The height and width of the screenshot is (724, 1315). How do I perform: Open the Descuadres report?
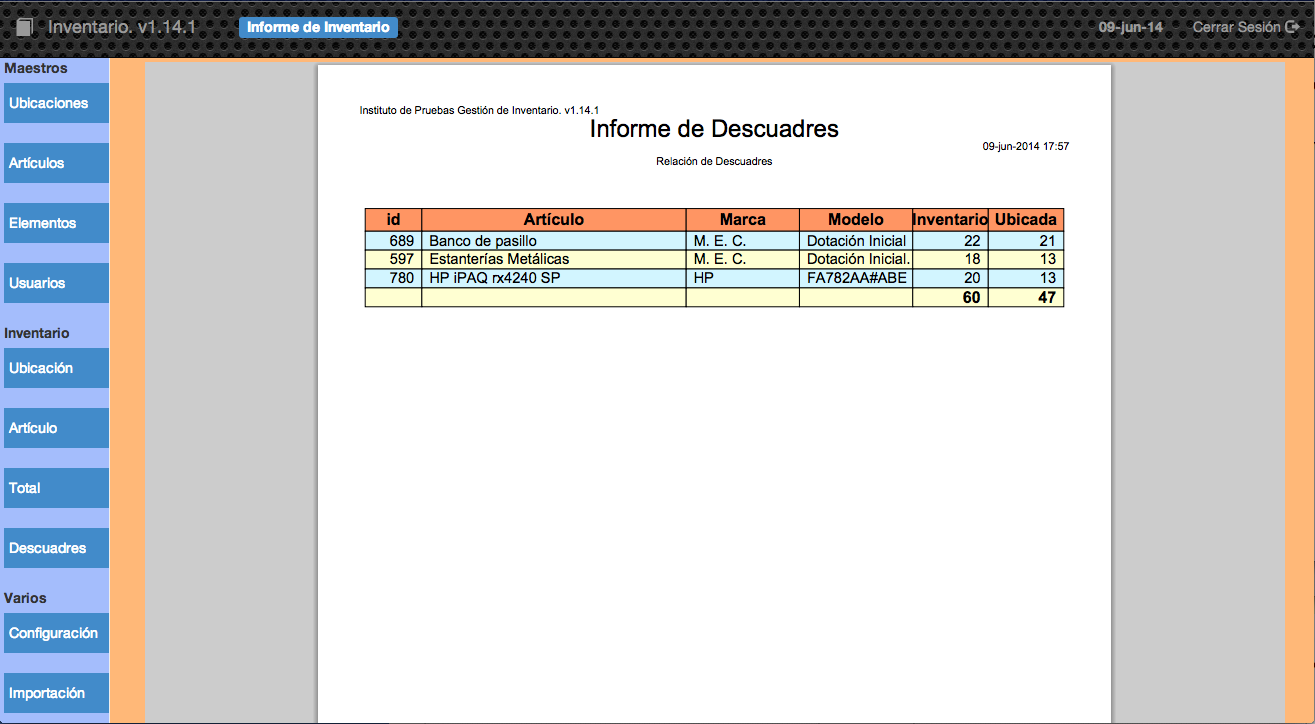(56, 548)
